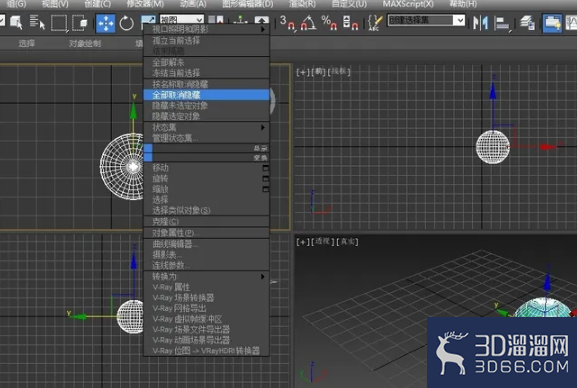Screen dimensions: 577x388
Task: Select the Rotate tool in toolbar
Action: pyautogui.click(x=127, y=23)
